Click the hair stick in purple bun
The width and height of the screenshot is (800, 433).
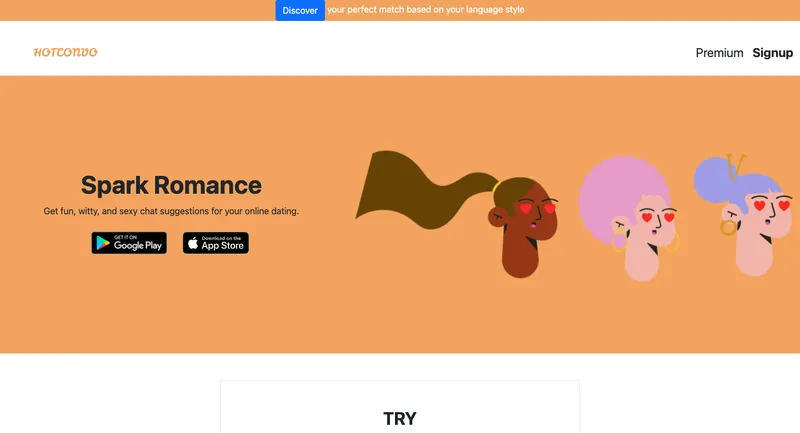click(x=736, y=166)
